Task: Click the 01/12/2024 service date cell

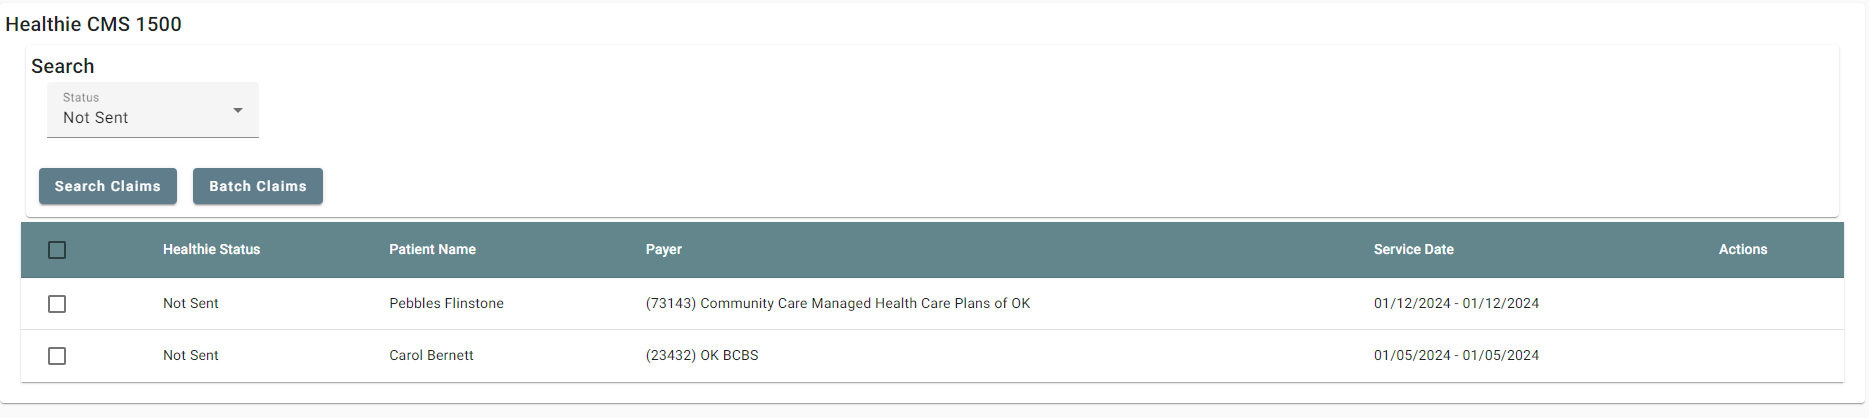Action: pos(1456,304)
